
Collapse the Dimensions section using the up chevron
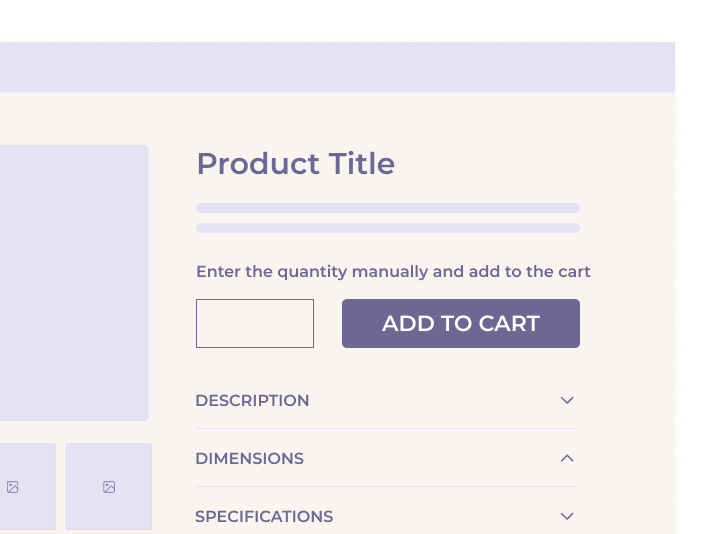[x=567, y=458]
